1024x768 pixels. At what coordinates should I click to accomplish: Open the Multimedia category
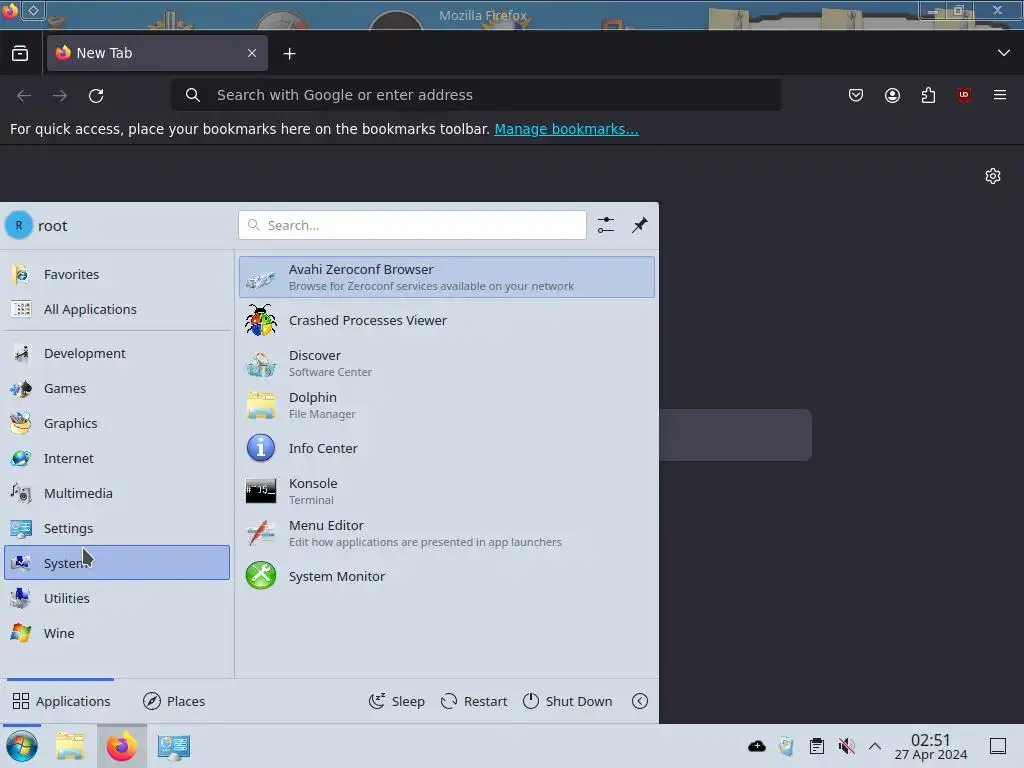click(117, 493)
